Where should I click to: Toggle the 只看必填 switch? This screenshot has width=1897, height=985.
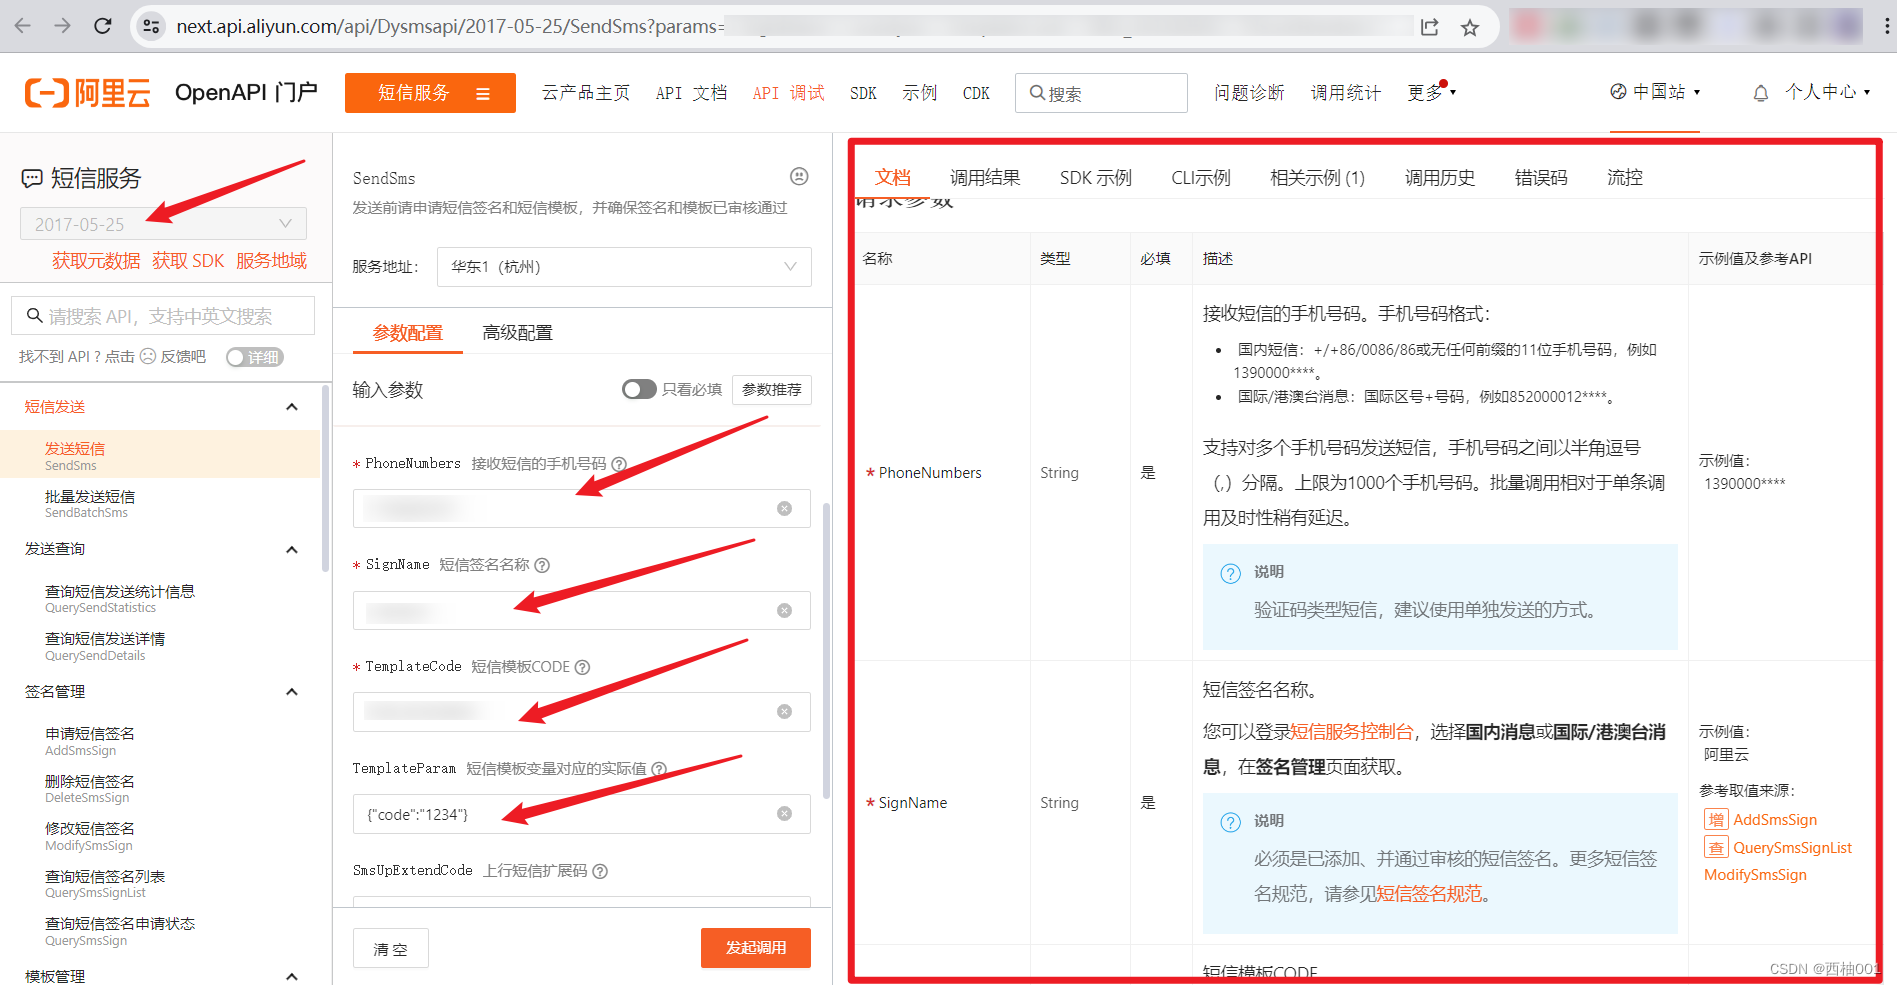639,389
